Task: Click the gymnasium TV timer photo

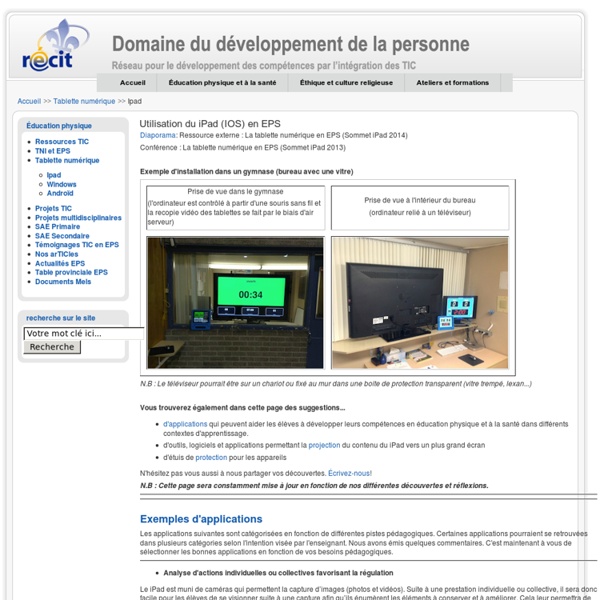Action: (x=235, y=303)
